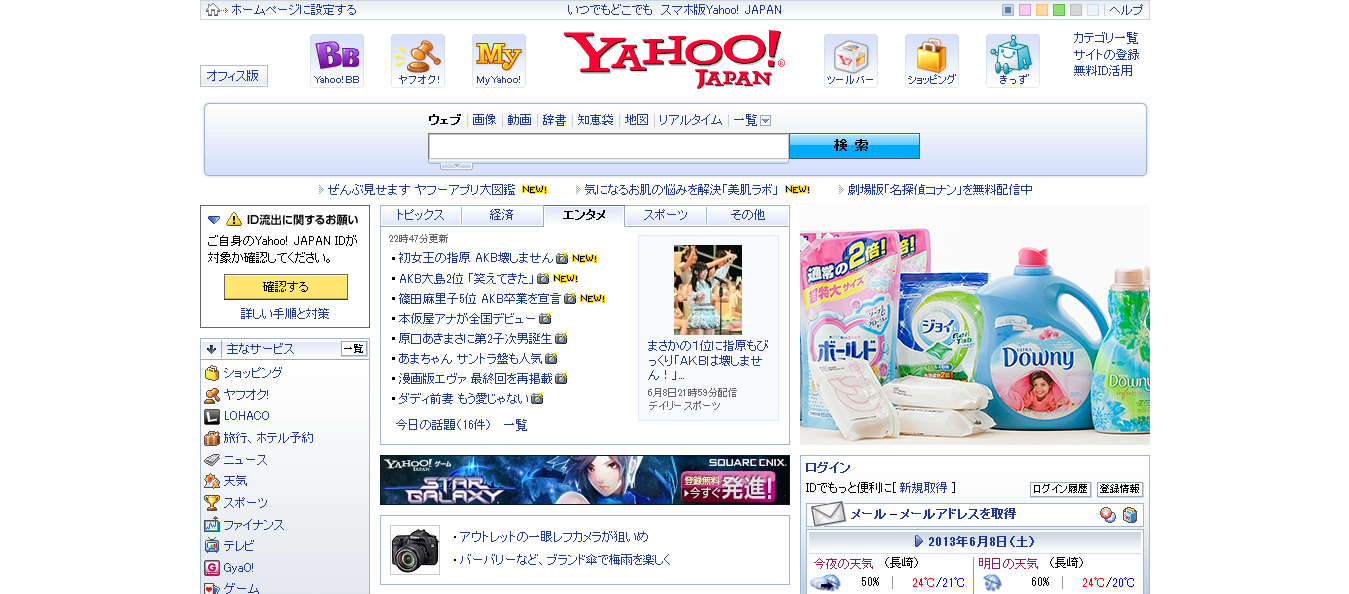Open the 一覧 search category dropdown arrow
Screen dimensions: 1349x594
(766, 120)
